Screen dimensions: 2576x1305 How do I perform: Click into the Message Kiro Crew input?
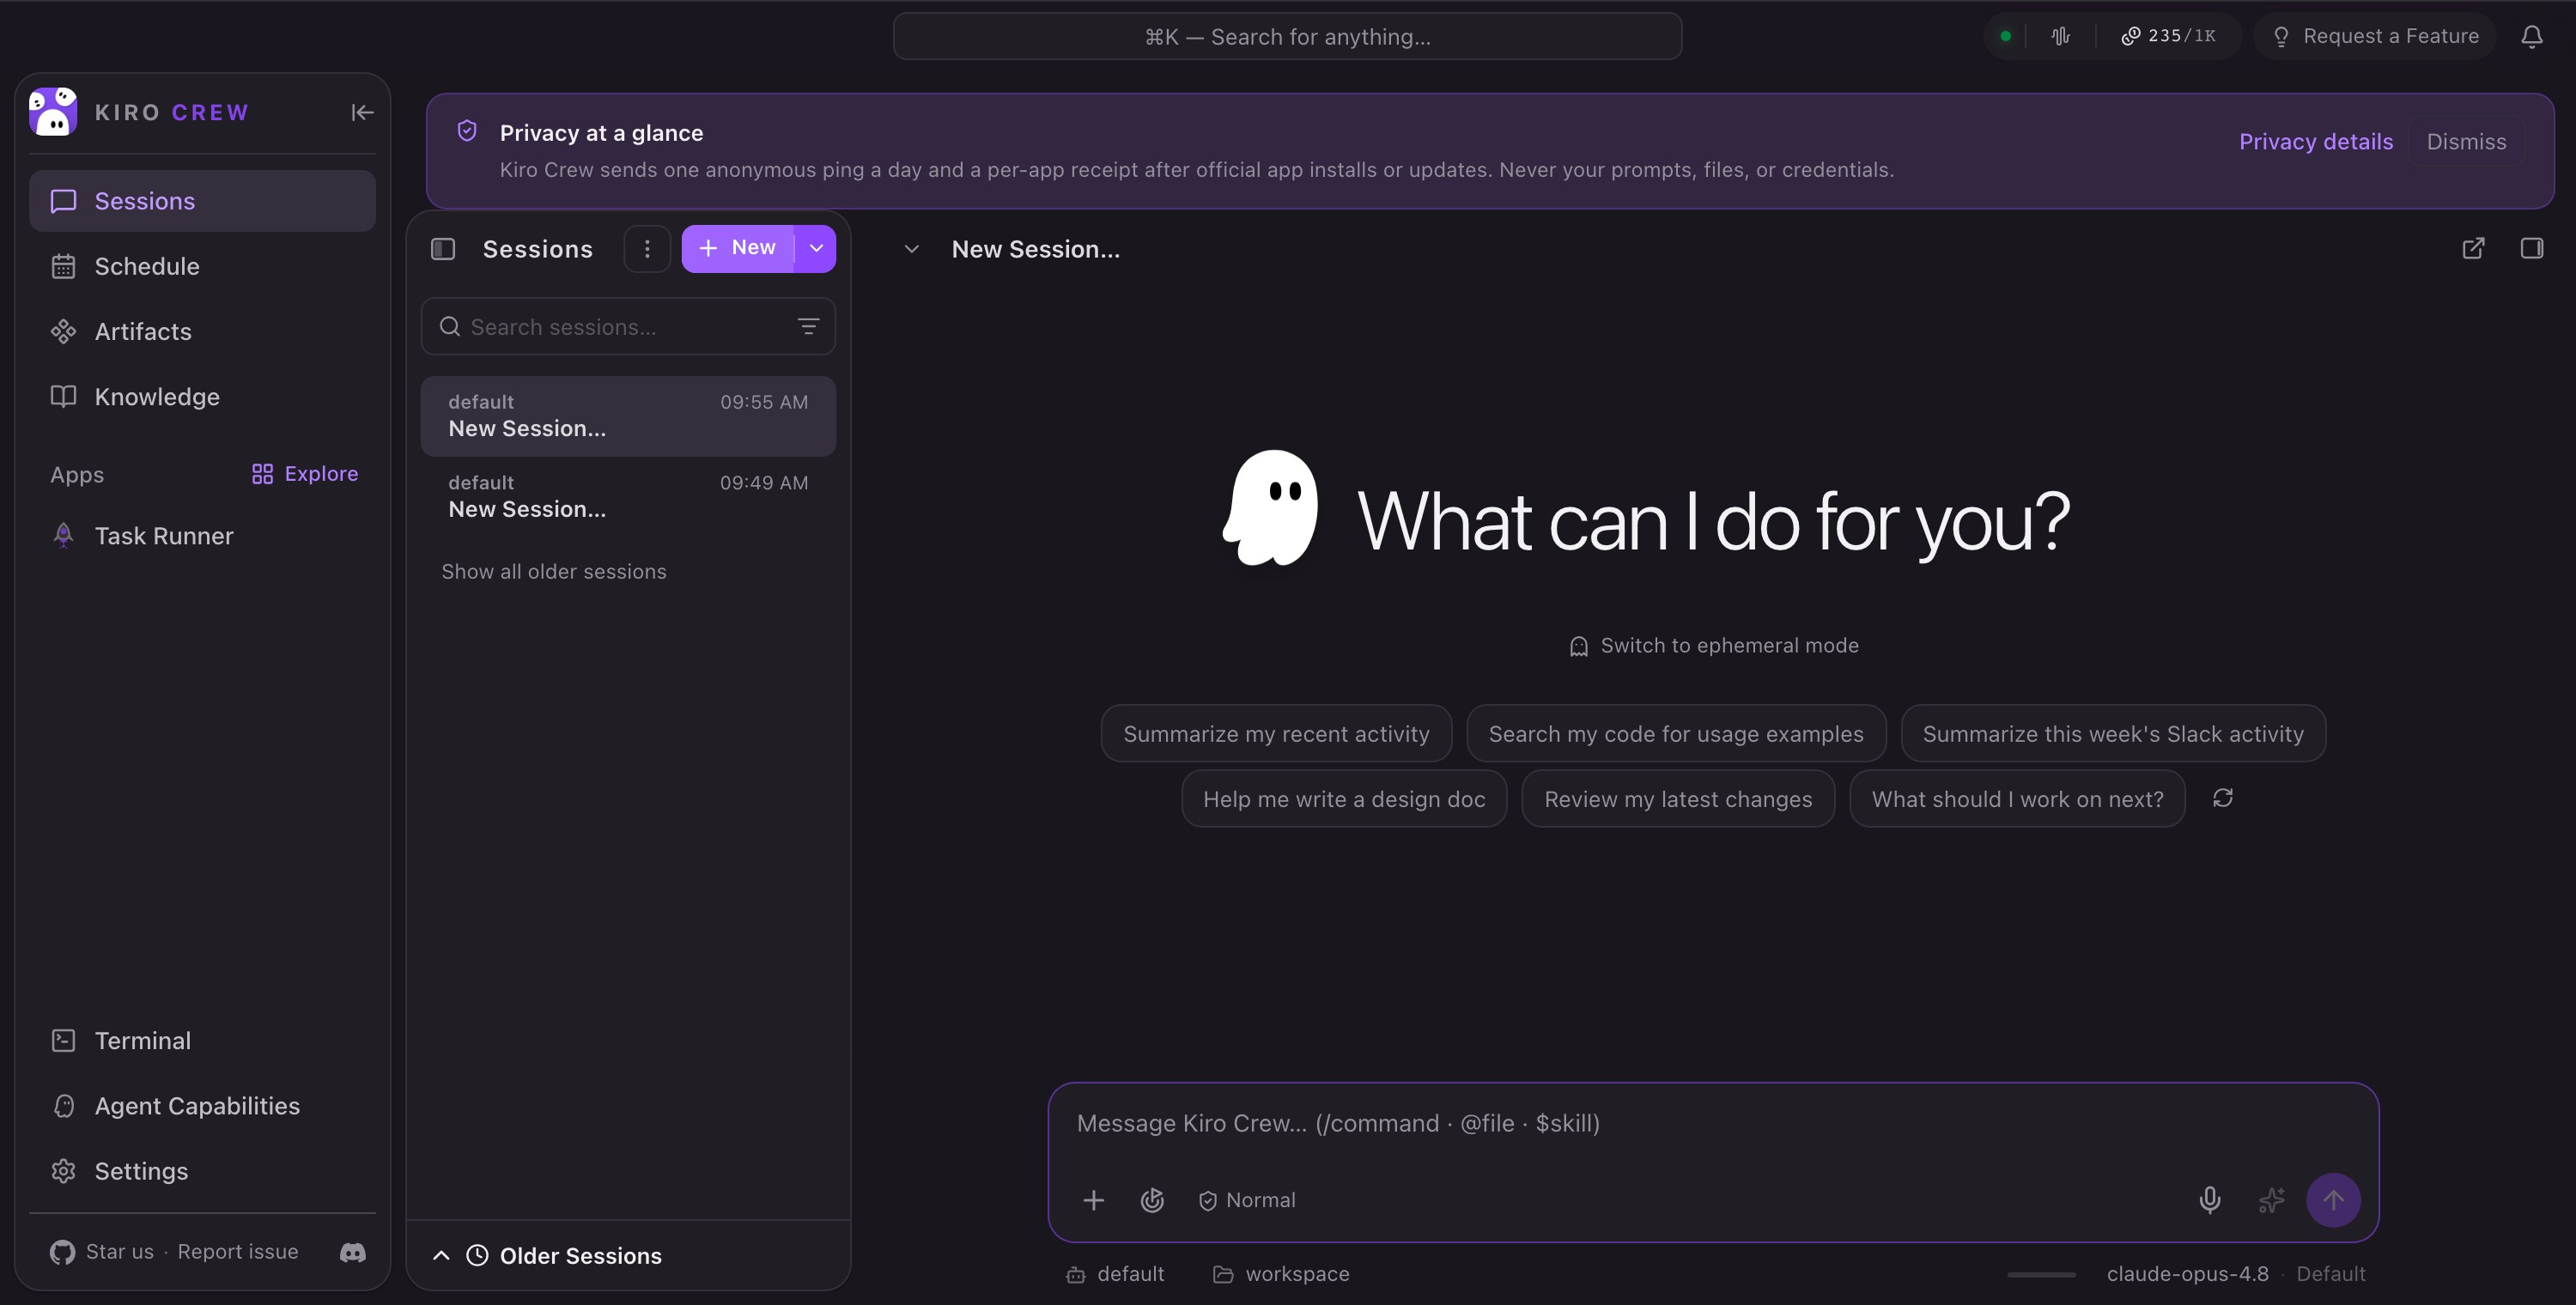point(1712,1123)
